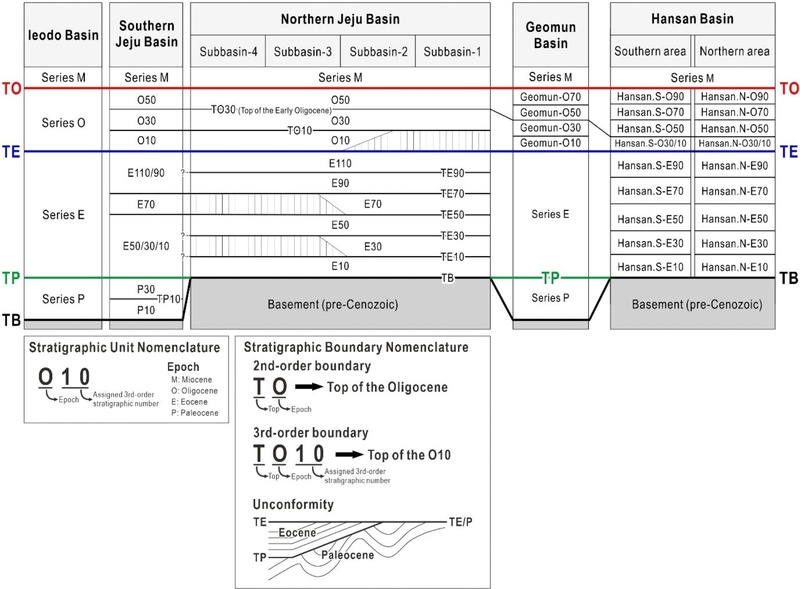Select the Subbasin-1 column header

click(452, 52)
